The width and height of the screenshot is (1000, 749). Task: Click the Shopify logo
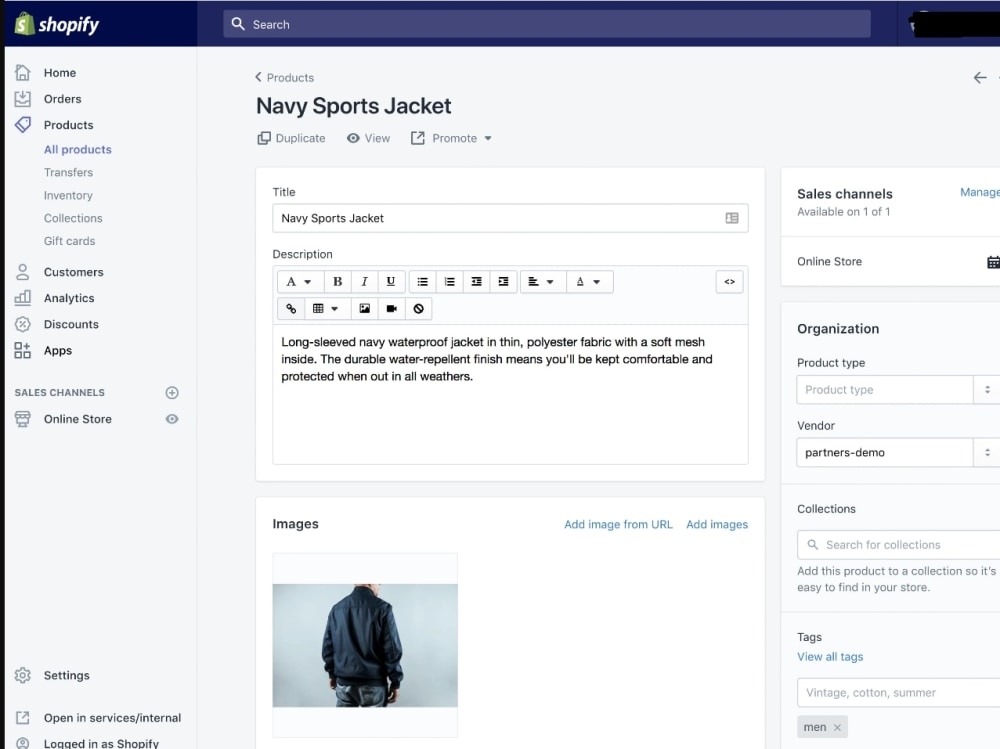tap(57, 24)
